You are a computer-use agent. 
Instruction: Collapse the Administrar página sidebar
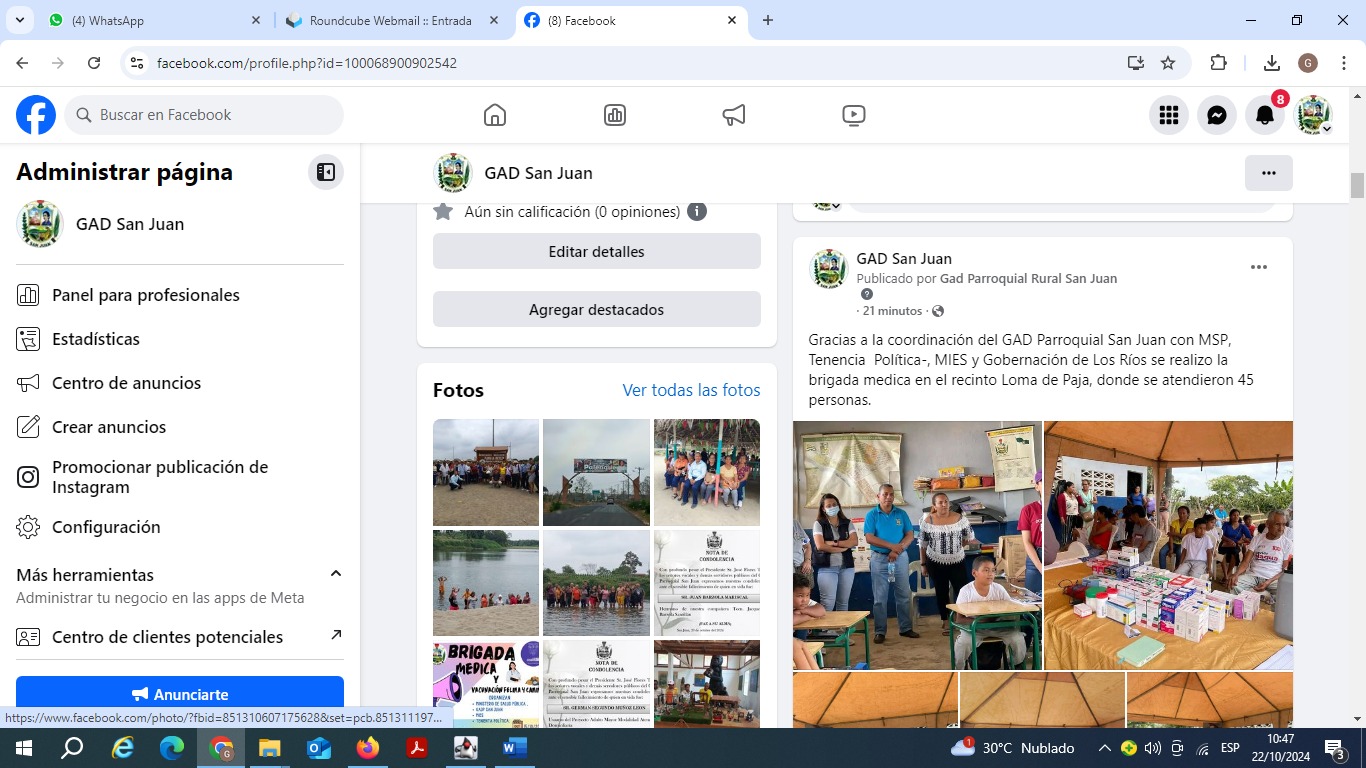(x=325, y=172)
